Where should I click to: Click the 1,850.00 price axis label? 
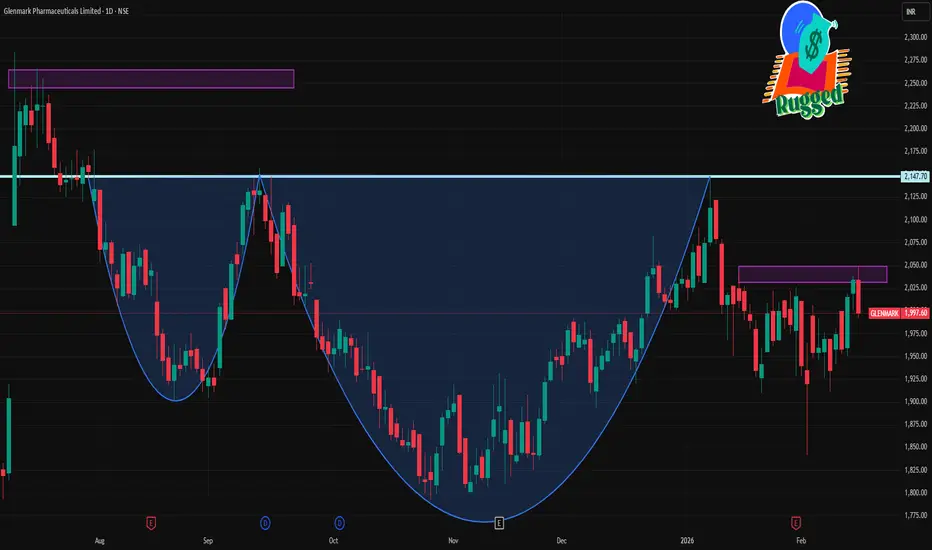coord(915,447)
